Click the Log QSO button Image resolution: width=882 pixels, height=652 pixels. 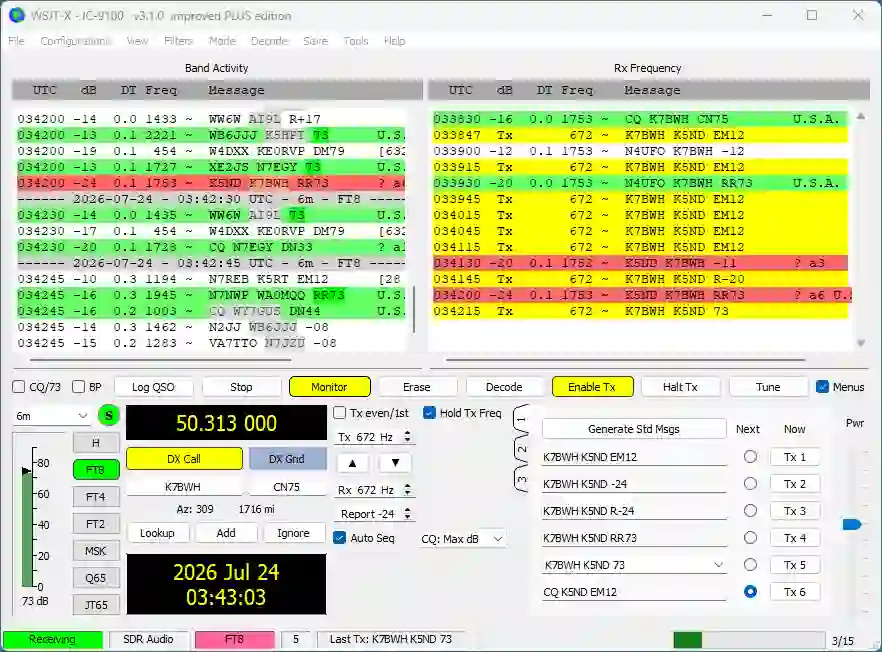[154, 387]
